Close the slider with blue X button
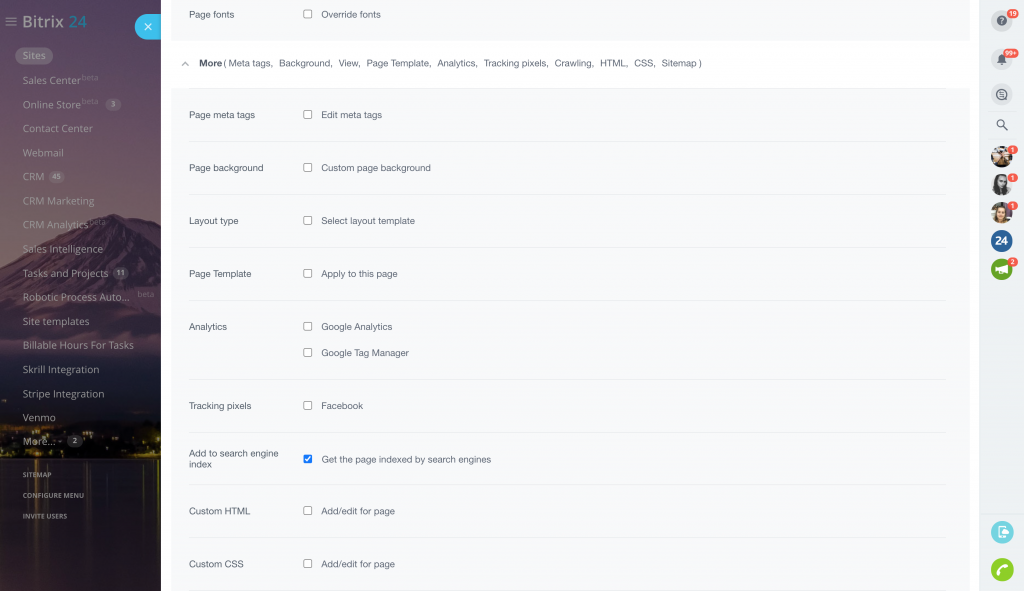 tap(148, 27)
